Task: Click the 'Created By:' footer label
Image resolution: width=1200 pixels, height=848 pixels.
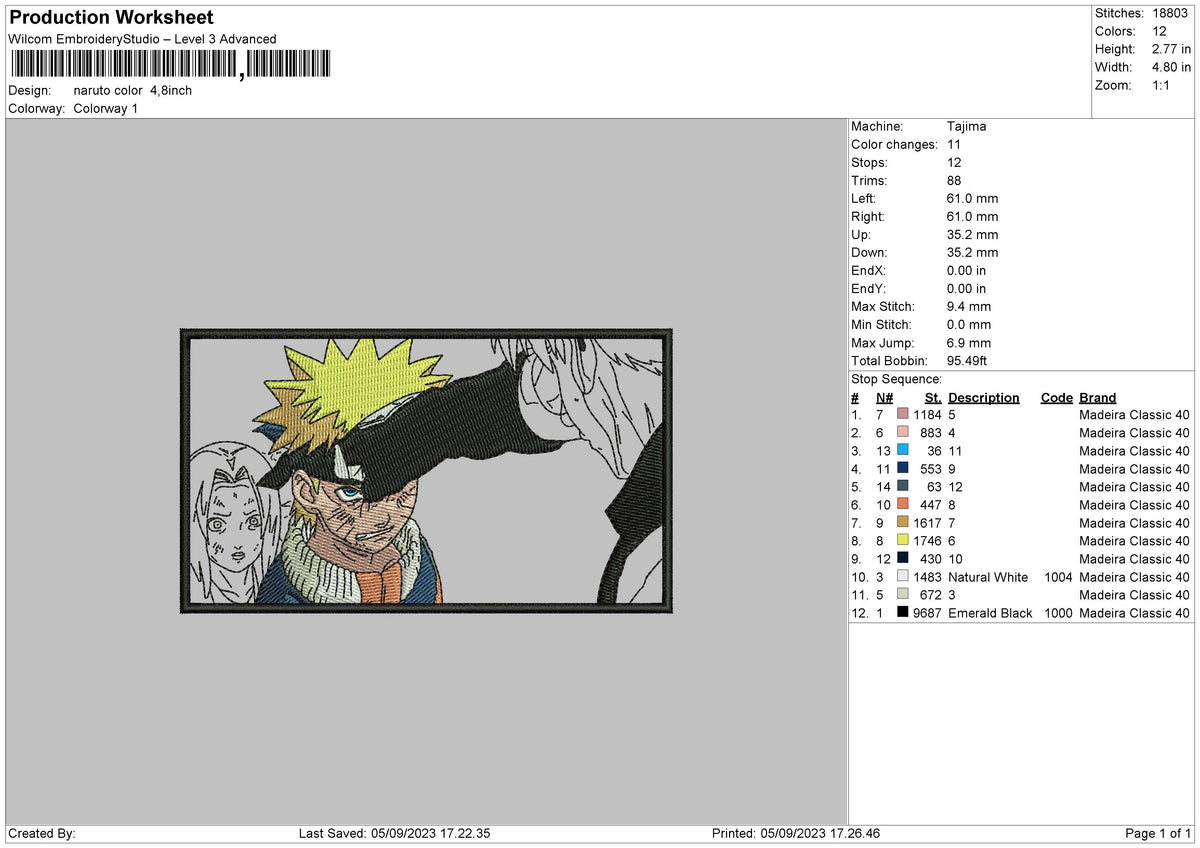Action: (42, 833)
